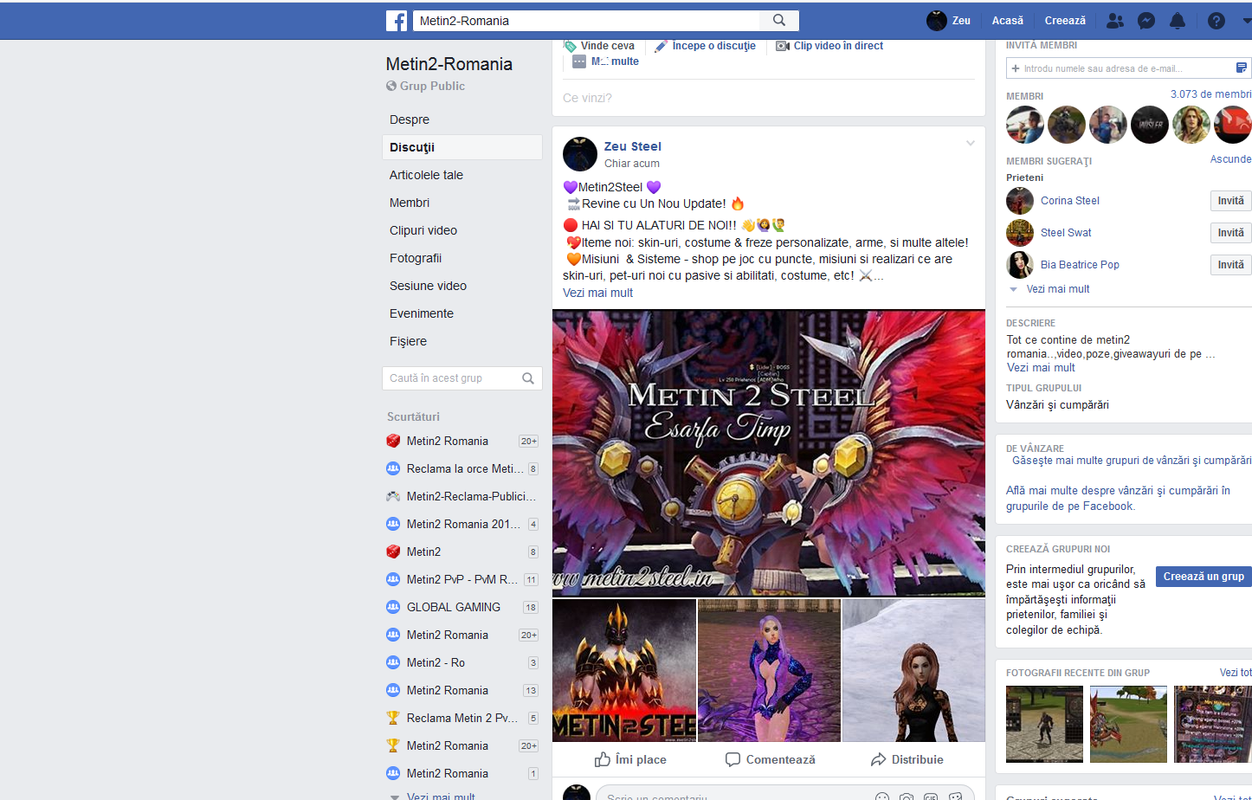Click the group search magnifier icon
The height and width of the screenshot is (800, 1252).
(x=528, y=378)
